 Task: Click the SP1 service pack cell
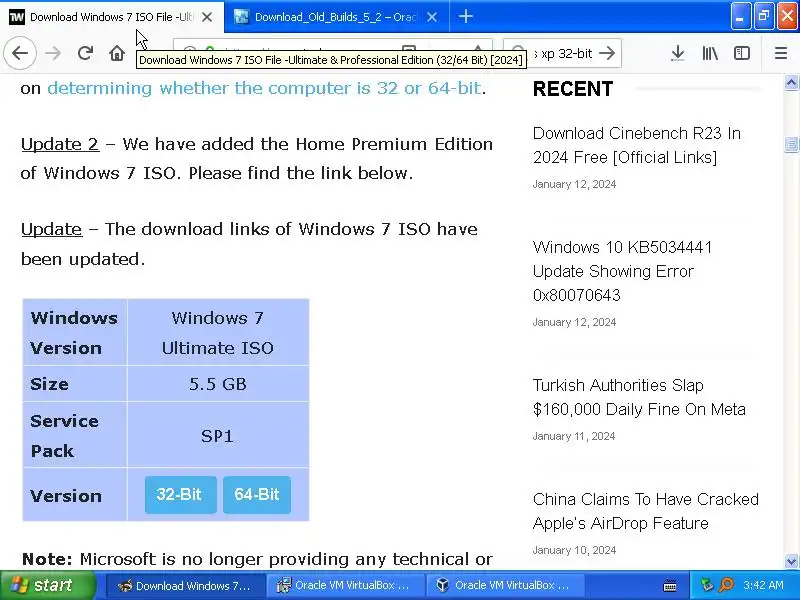click(218, 435)
